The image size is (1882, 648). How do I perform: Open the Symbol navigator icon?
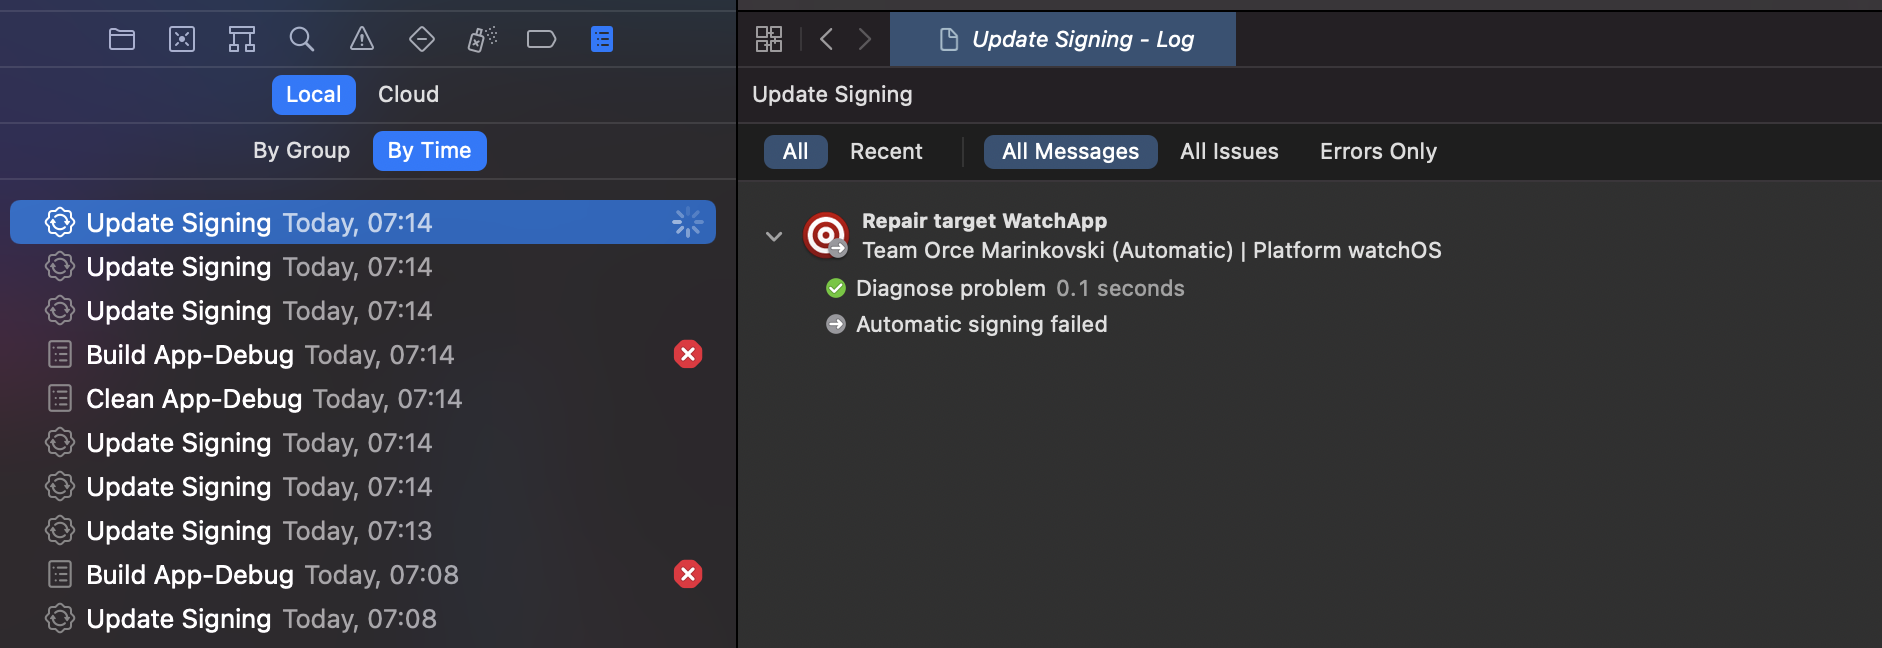[x=241, y=39]
